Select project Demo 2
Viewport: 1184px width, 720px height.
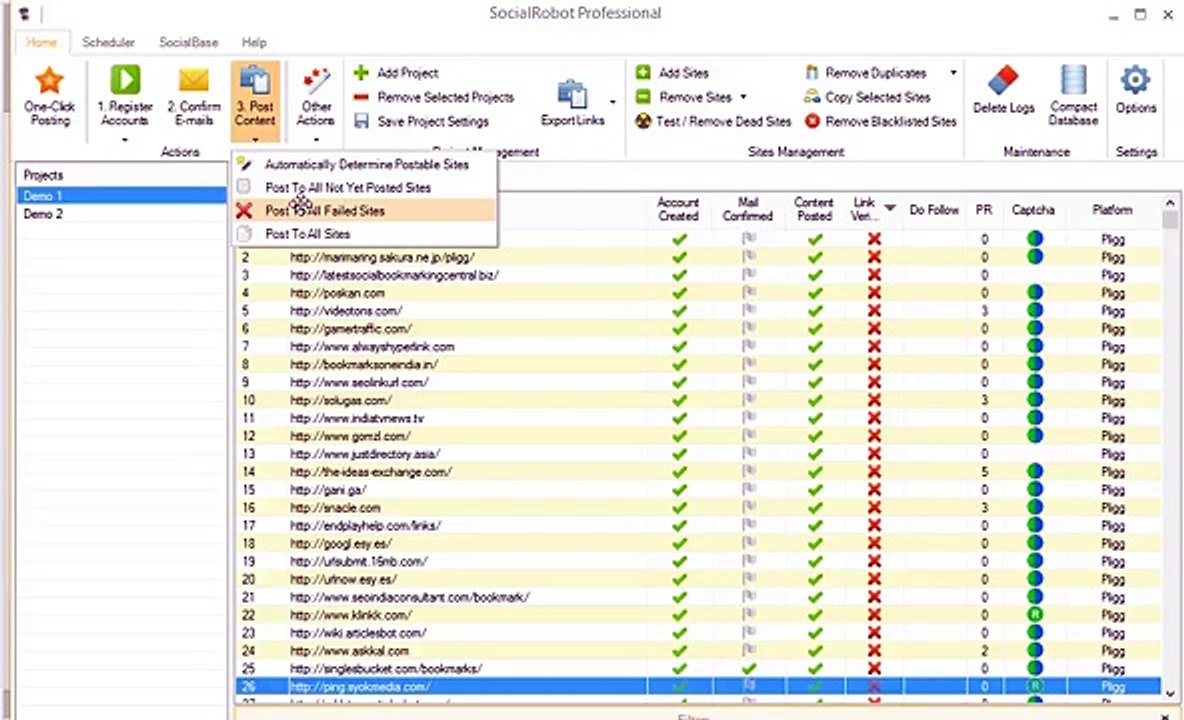pyautogui.click(x=121, y=214)
